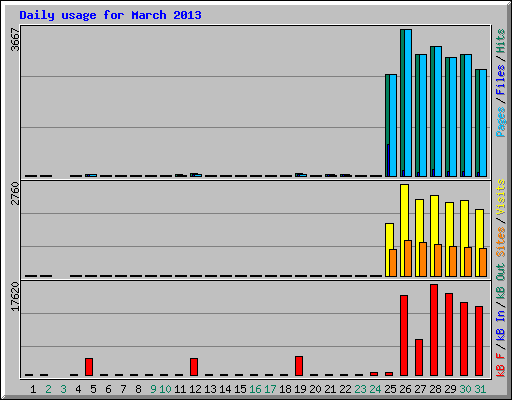Screen dimensions: 512x400
Task: Select green weekend day label 16
Action: coord(255,389)
